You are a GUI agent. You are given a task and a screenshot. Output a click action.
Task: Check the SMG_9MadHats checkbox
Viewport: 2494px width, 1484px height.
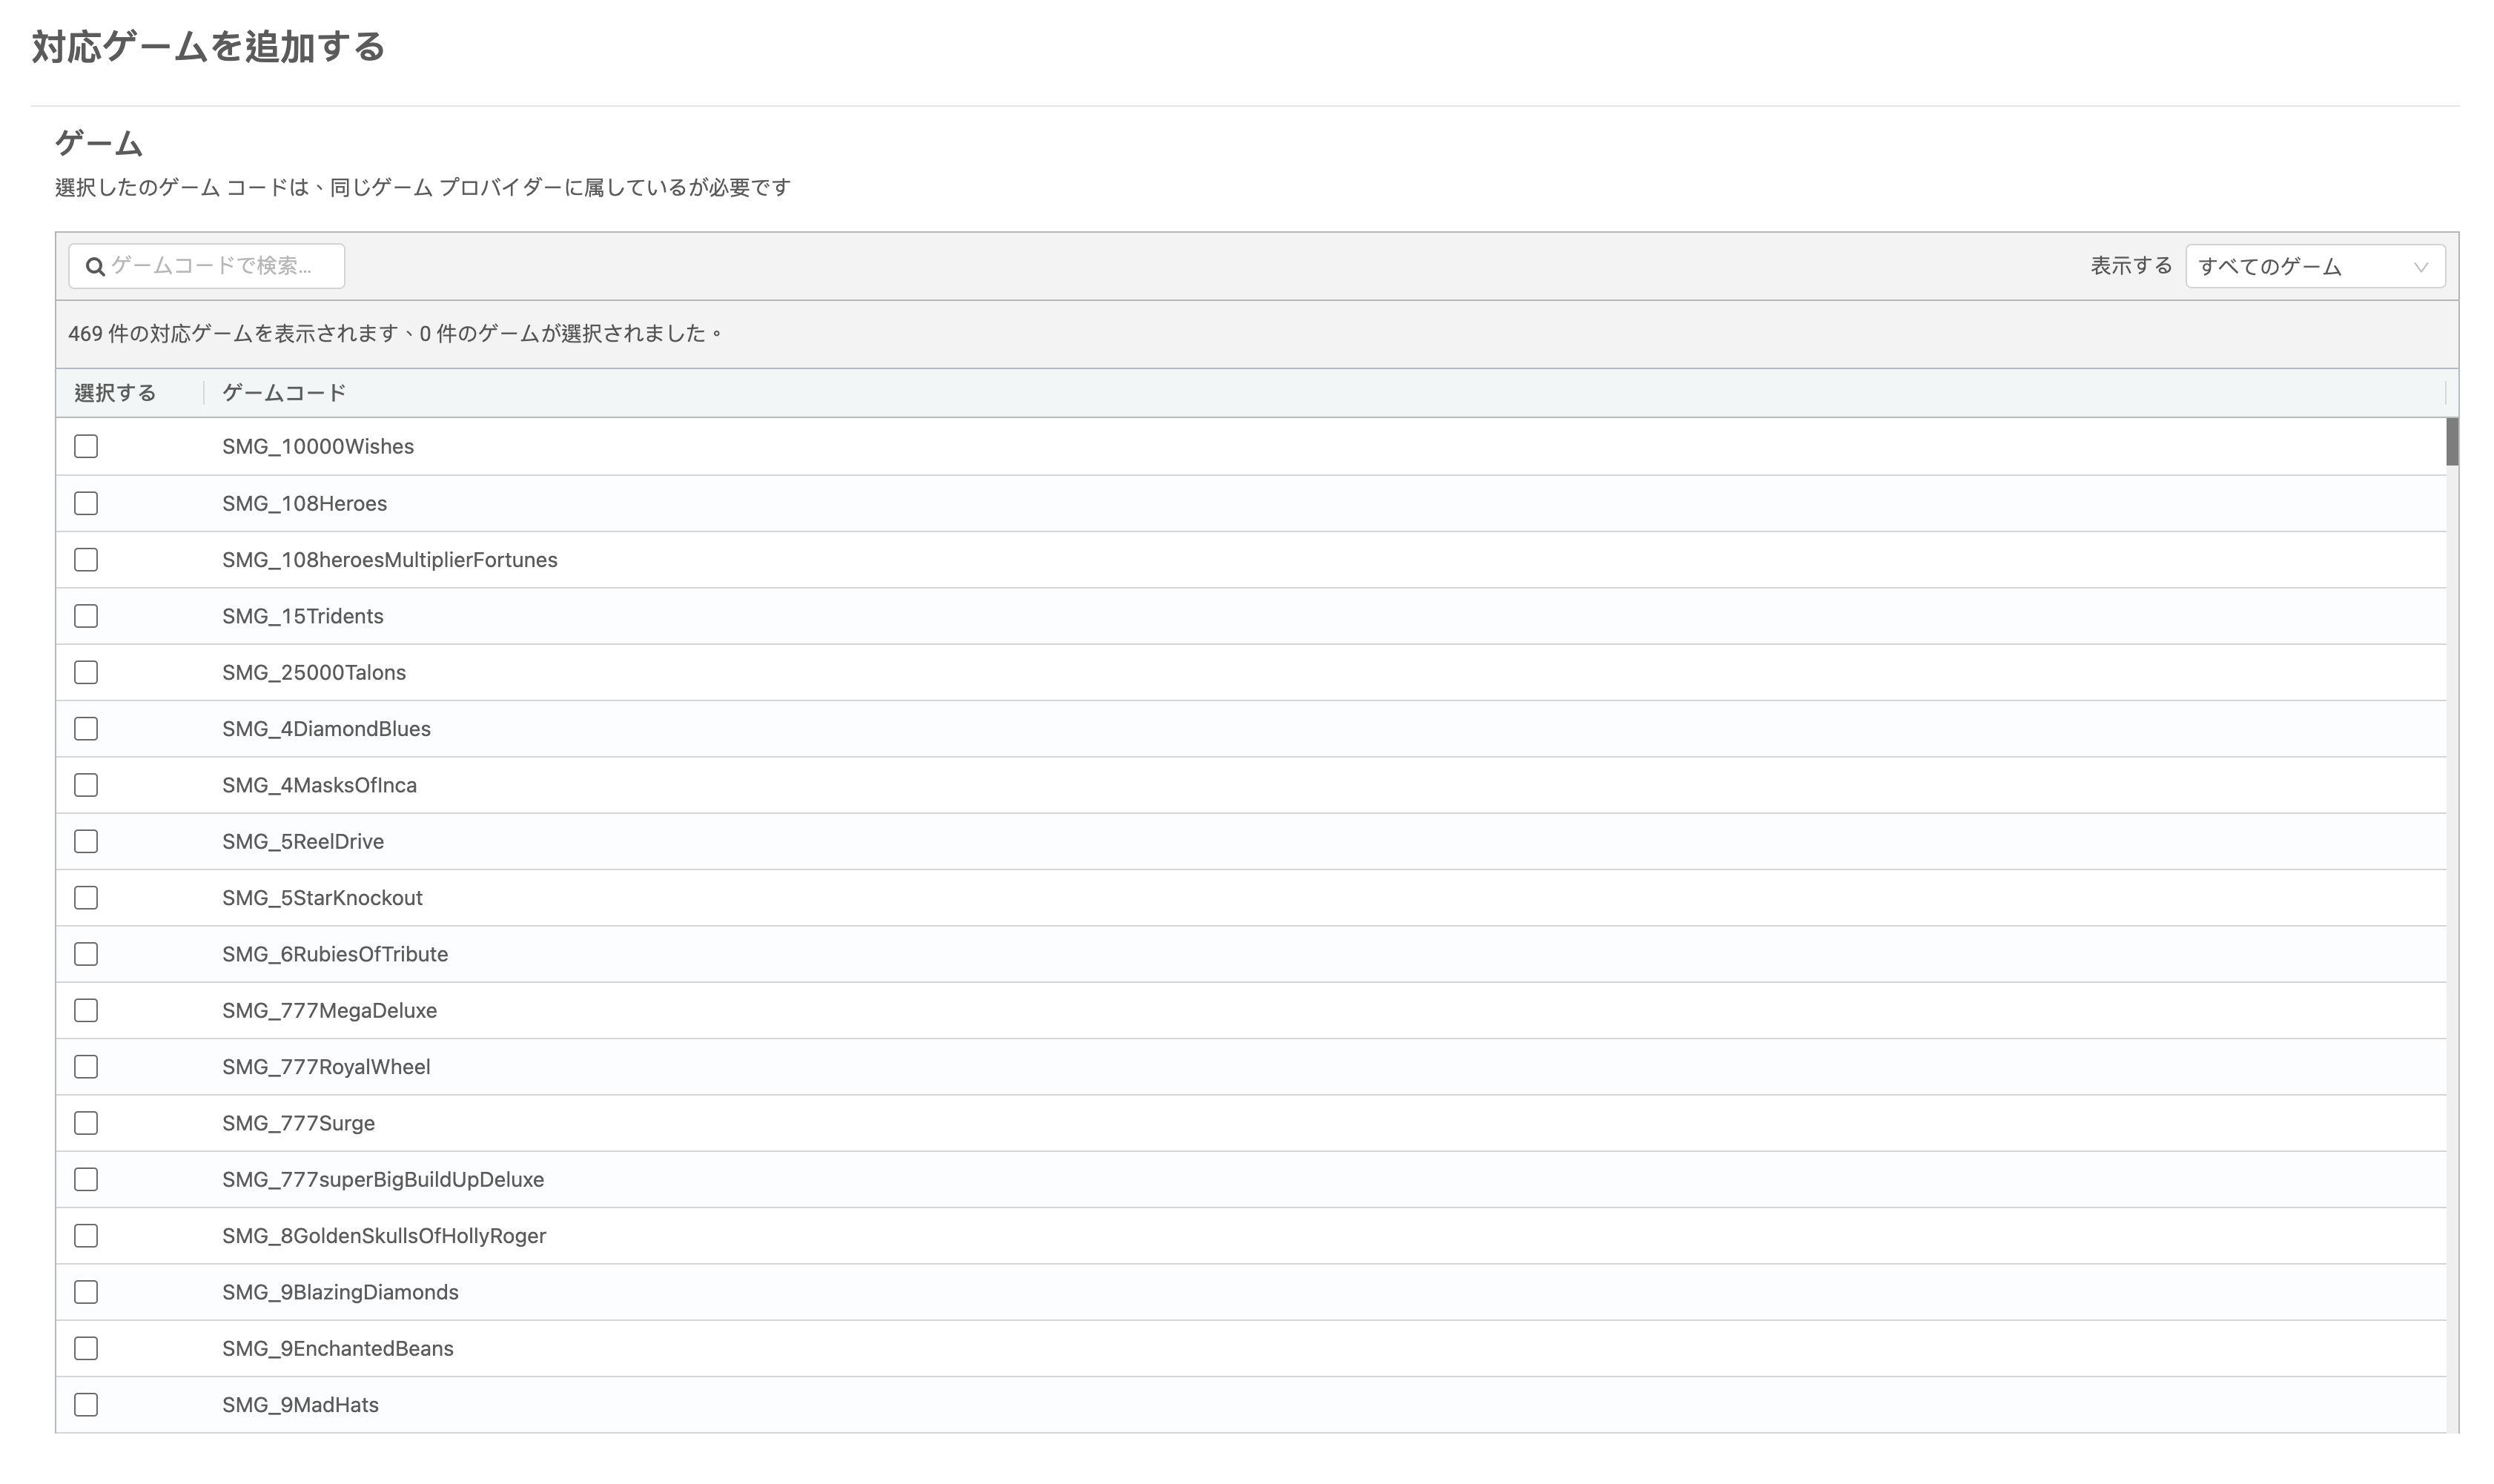[x=86, y=1404]
